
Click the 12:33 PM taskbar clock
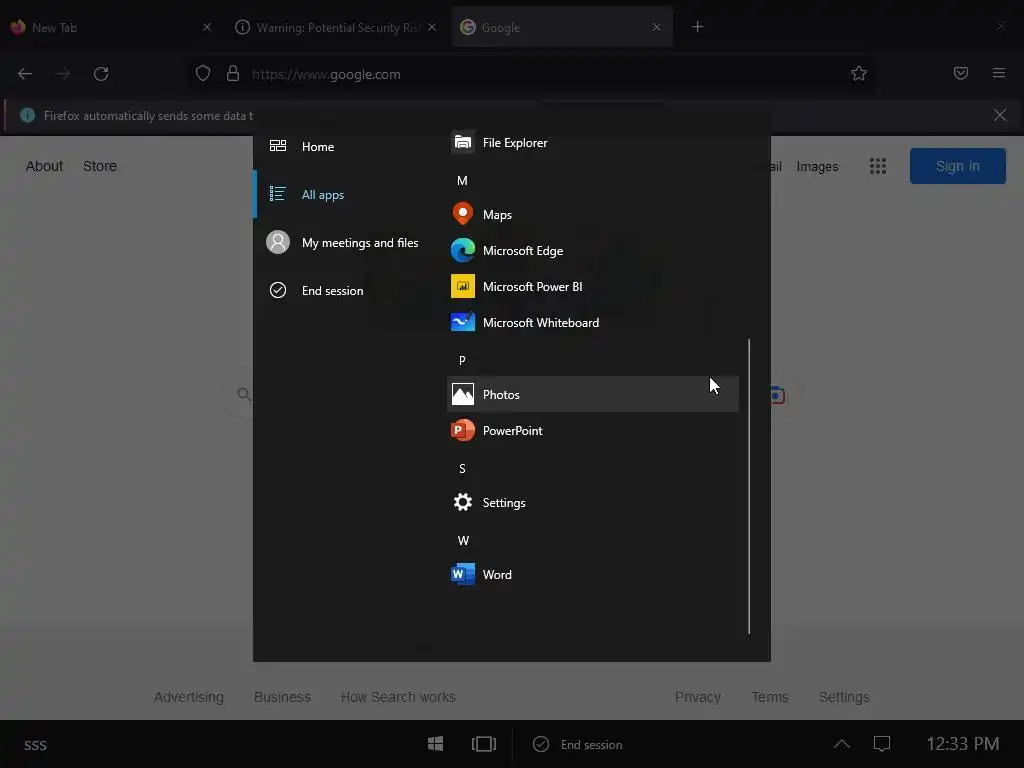click(x=963, y=744)
